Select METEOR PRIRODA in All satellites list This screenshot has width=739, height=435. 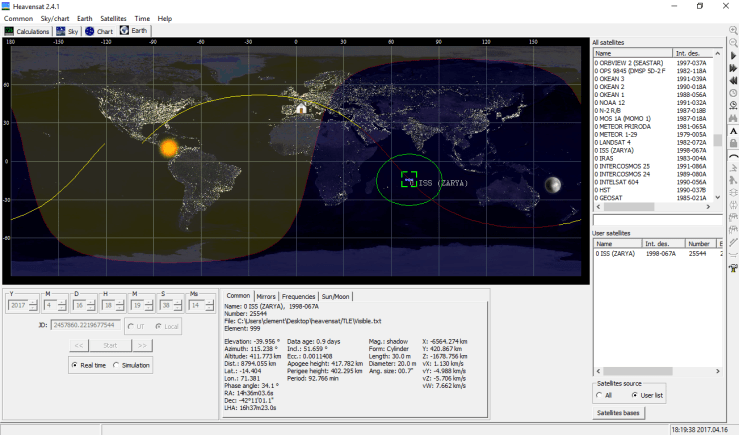tap(625, 127)
